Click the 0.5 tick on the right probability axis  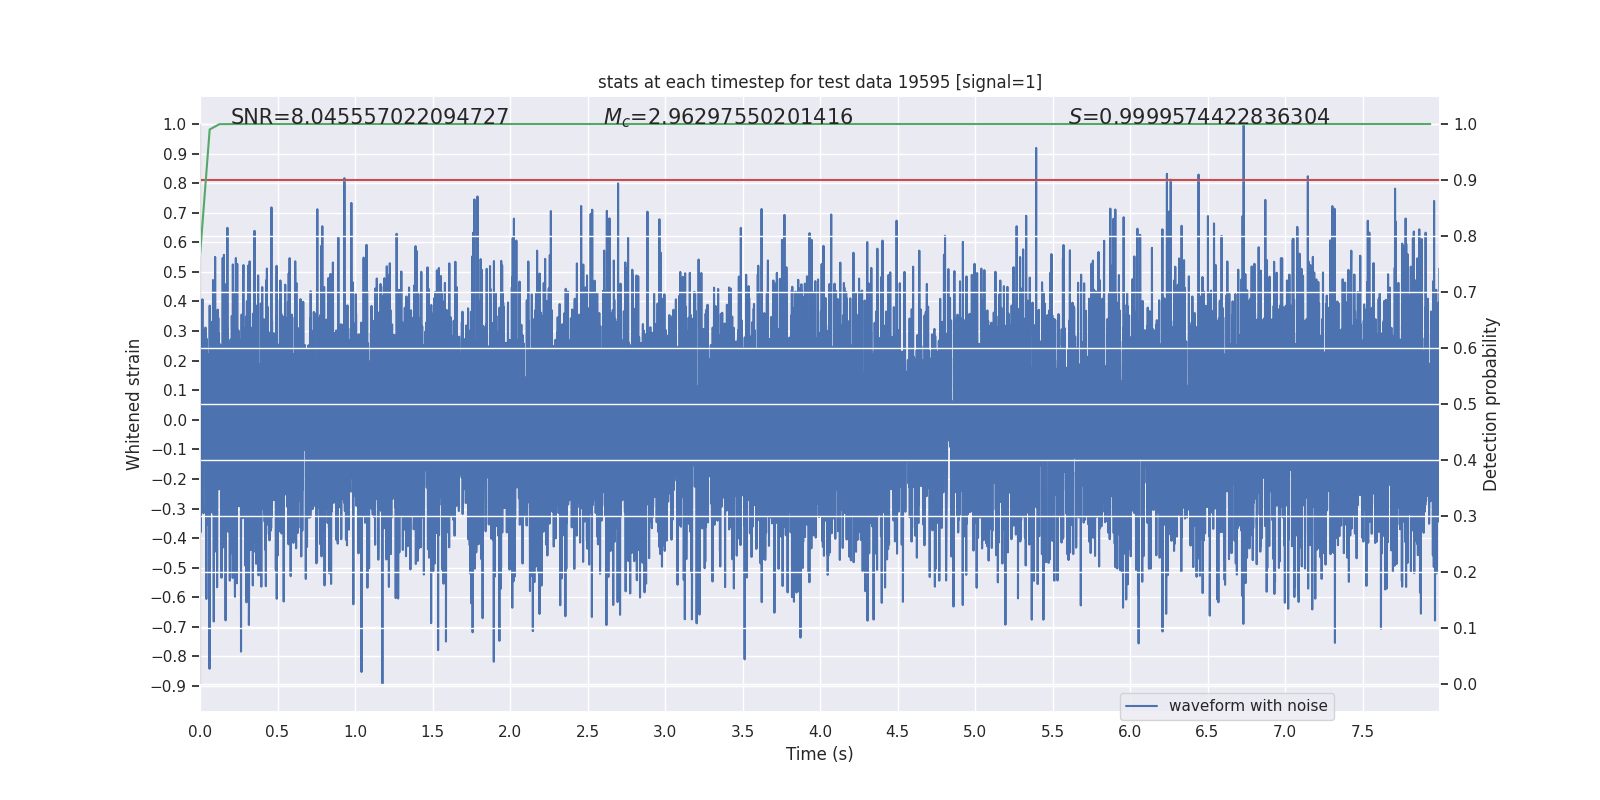point(1465,404)
